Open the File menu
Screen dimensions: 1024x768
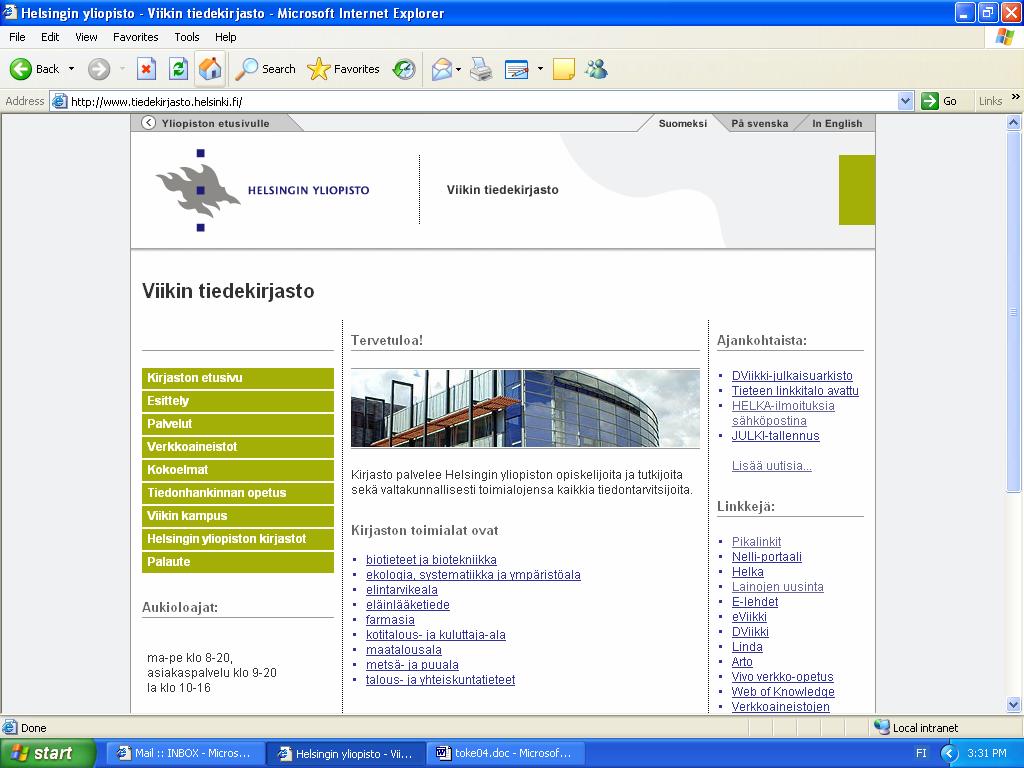(x=17, y=37)
